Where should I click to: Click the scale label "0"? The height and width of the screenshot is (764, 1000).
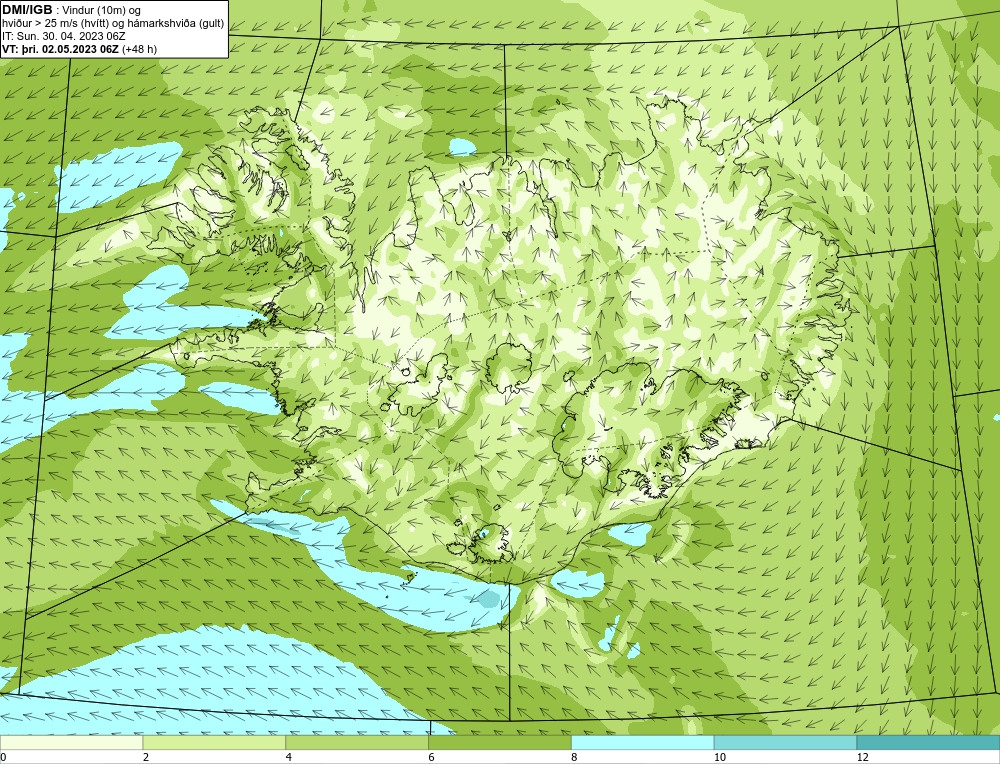[3, 757]
